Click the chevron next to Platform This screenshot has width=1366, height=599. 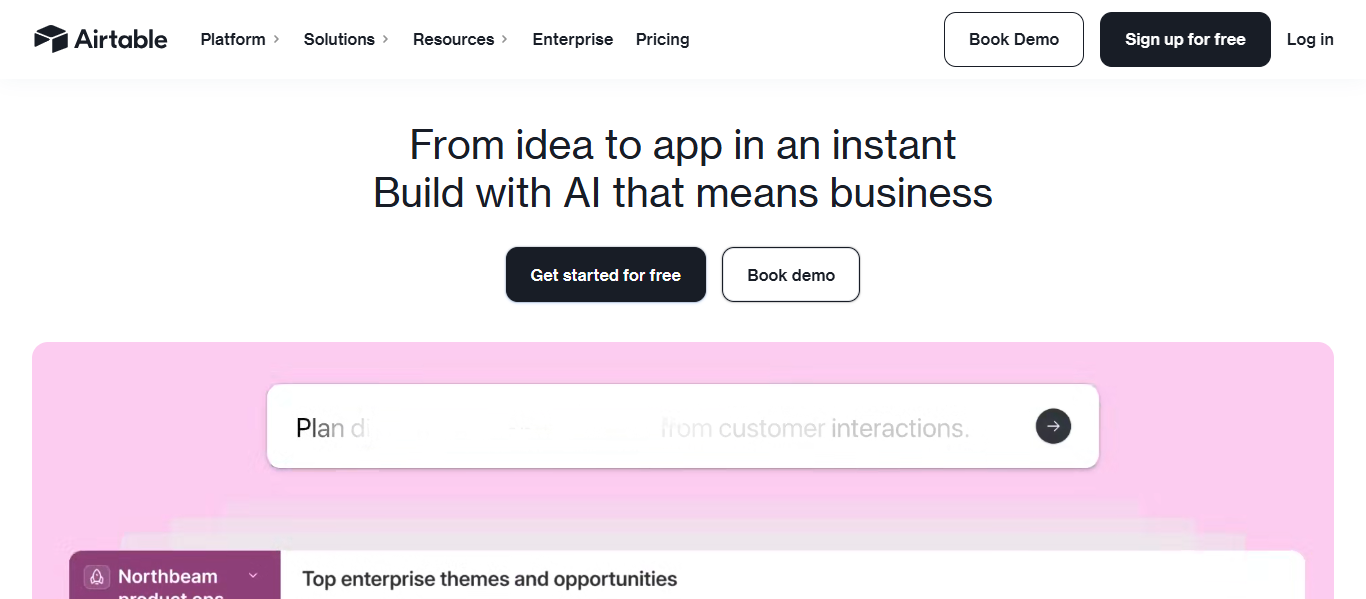pyautogui.click(x=277, y=39)
